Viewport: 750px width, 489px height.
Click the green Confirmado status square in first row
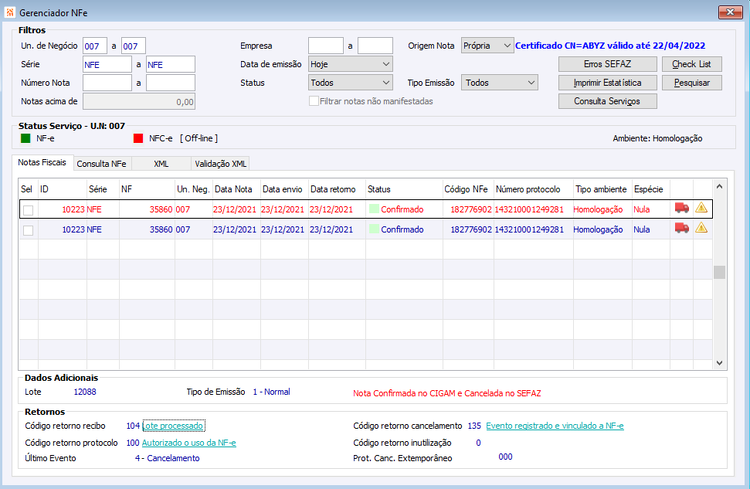[374, 209]
